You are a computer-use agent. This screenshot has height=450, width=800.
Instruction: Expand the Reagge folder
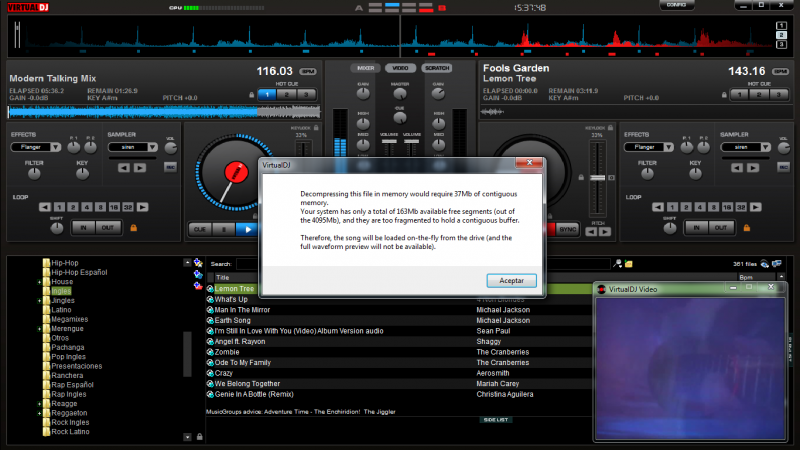pos(39,404)
